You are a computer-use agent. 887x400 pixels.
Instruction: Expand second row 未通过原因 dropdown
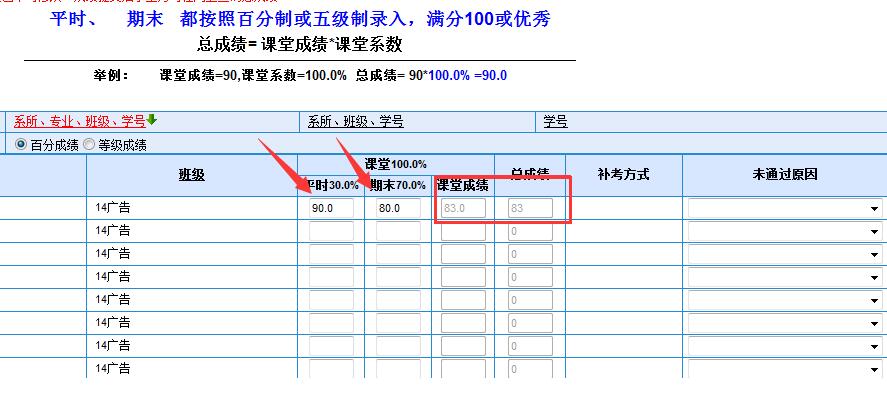(x=784, y=232)
